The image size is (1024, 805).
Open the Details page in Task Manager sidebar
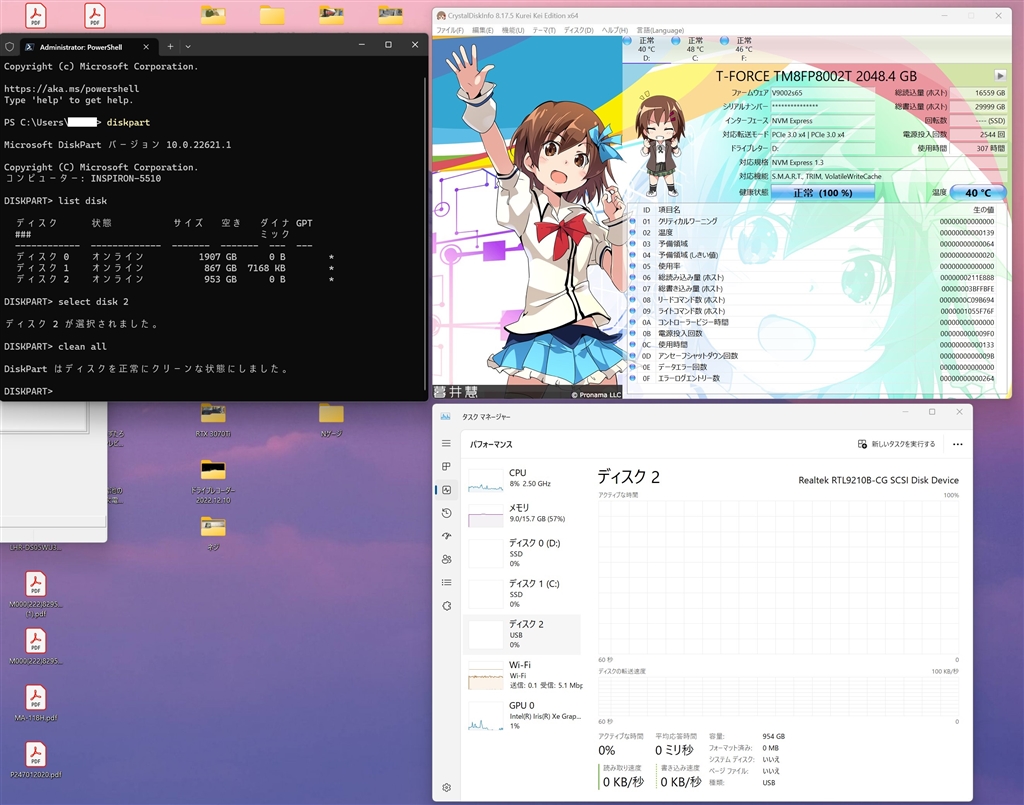pyautogui.click(x=447, y=582)
